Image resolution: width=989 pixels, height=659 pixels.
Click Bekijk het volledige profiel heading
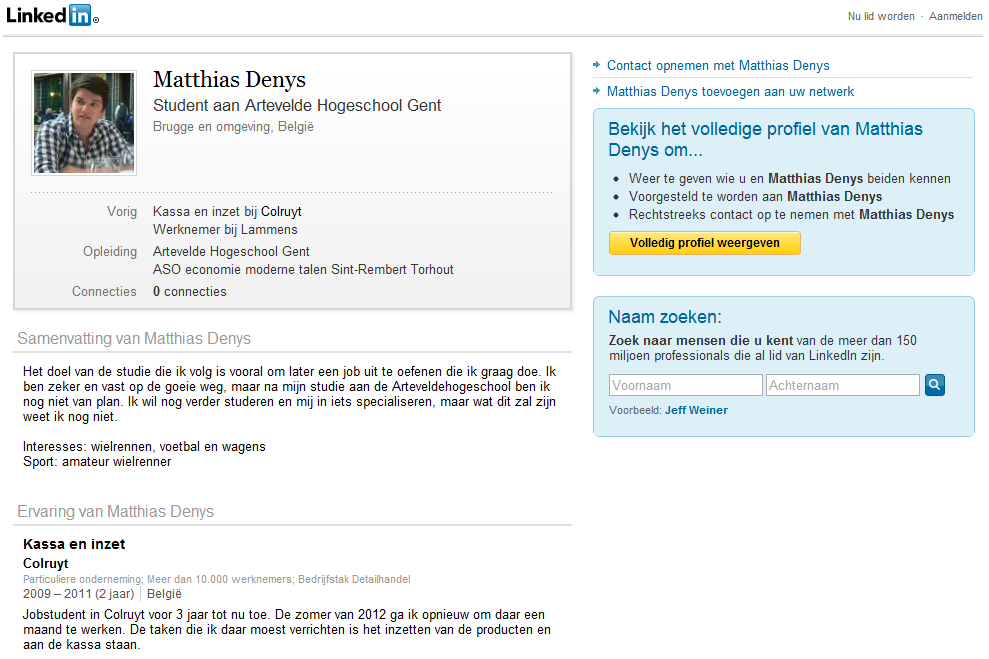pyautogui.click(x=765, y=139)
